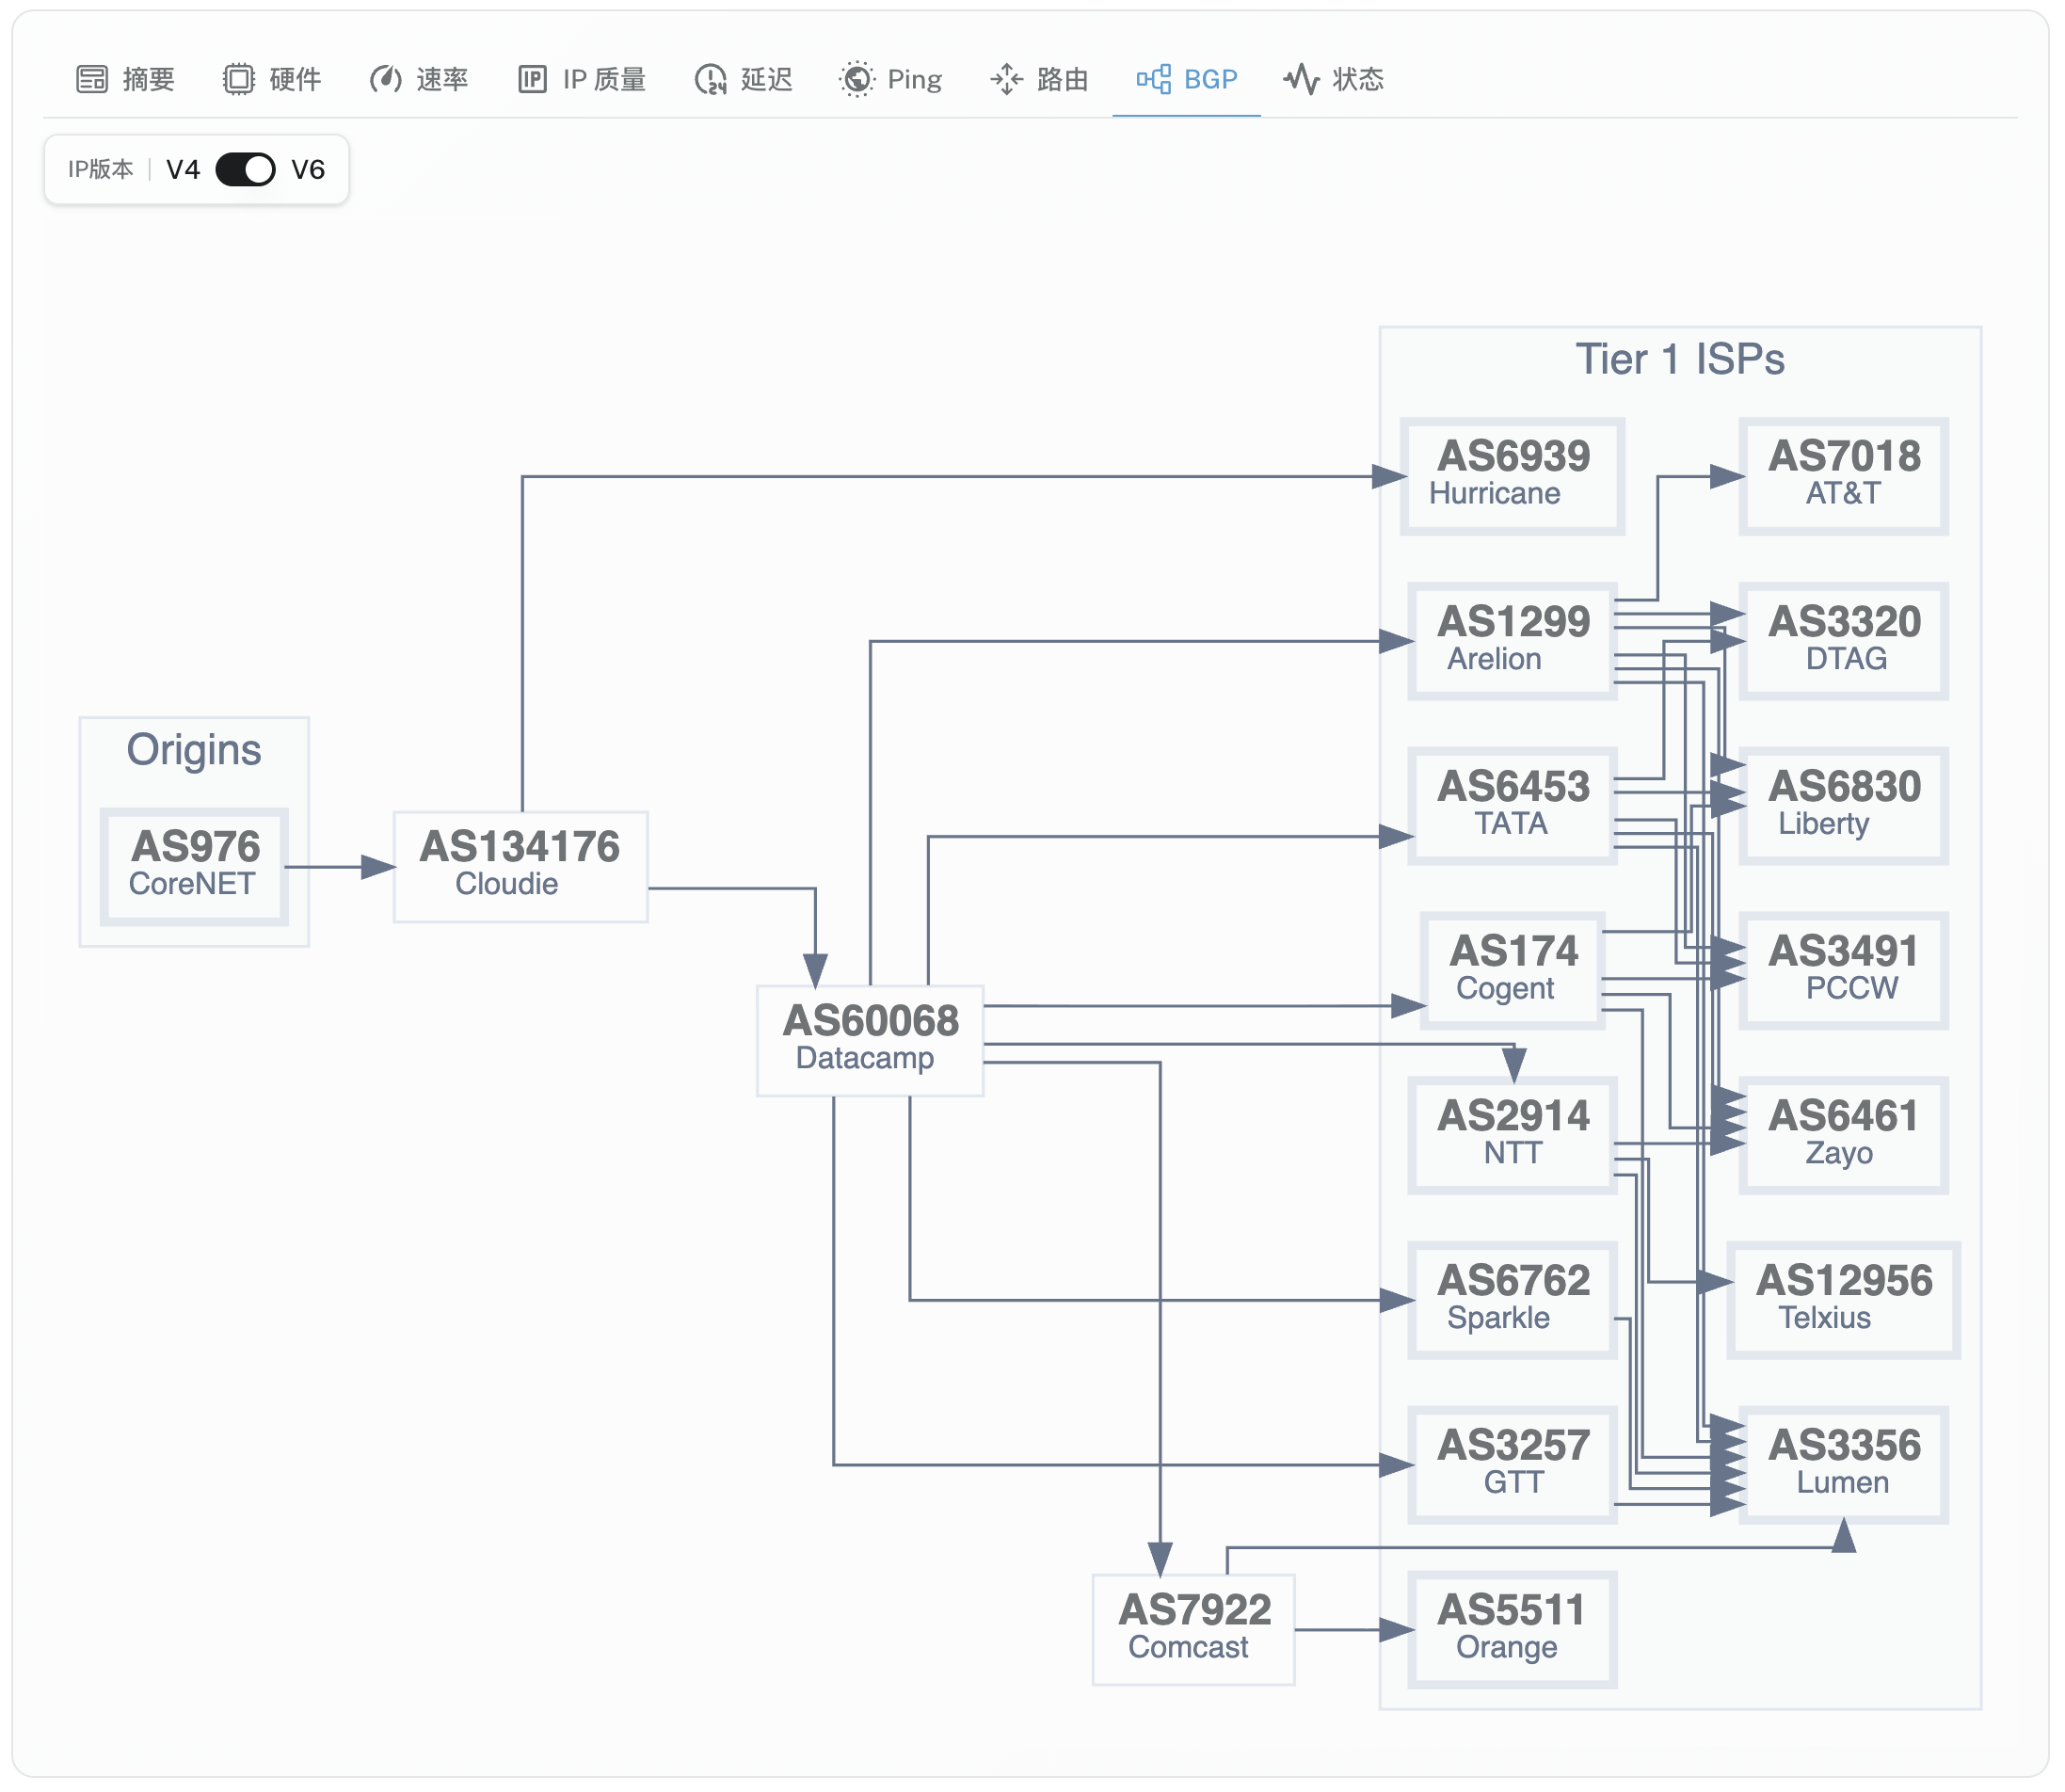Click the Routing (路由) icon
2065x1792 pixels.
[1006, 79]
